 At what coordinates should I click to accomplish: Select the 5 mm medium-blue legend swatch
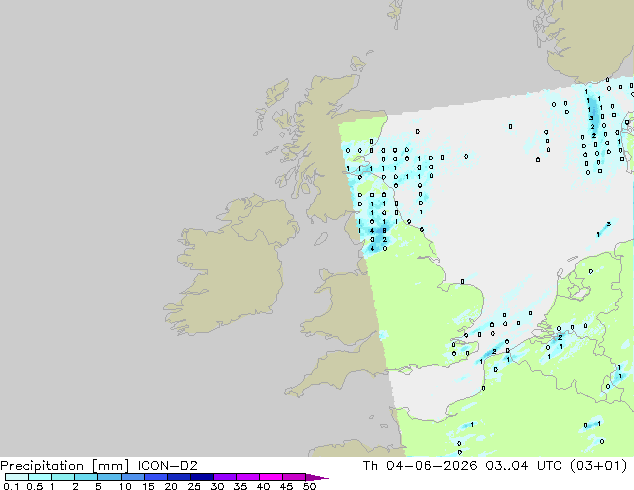point(110,477)
